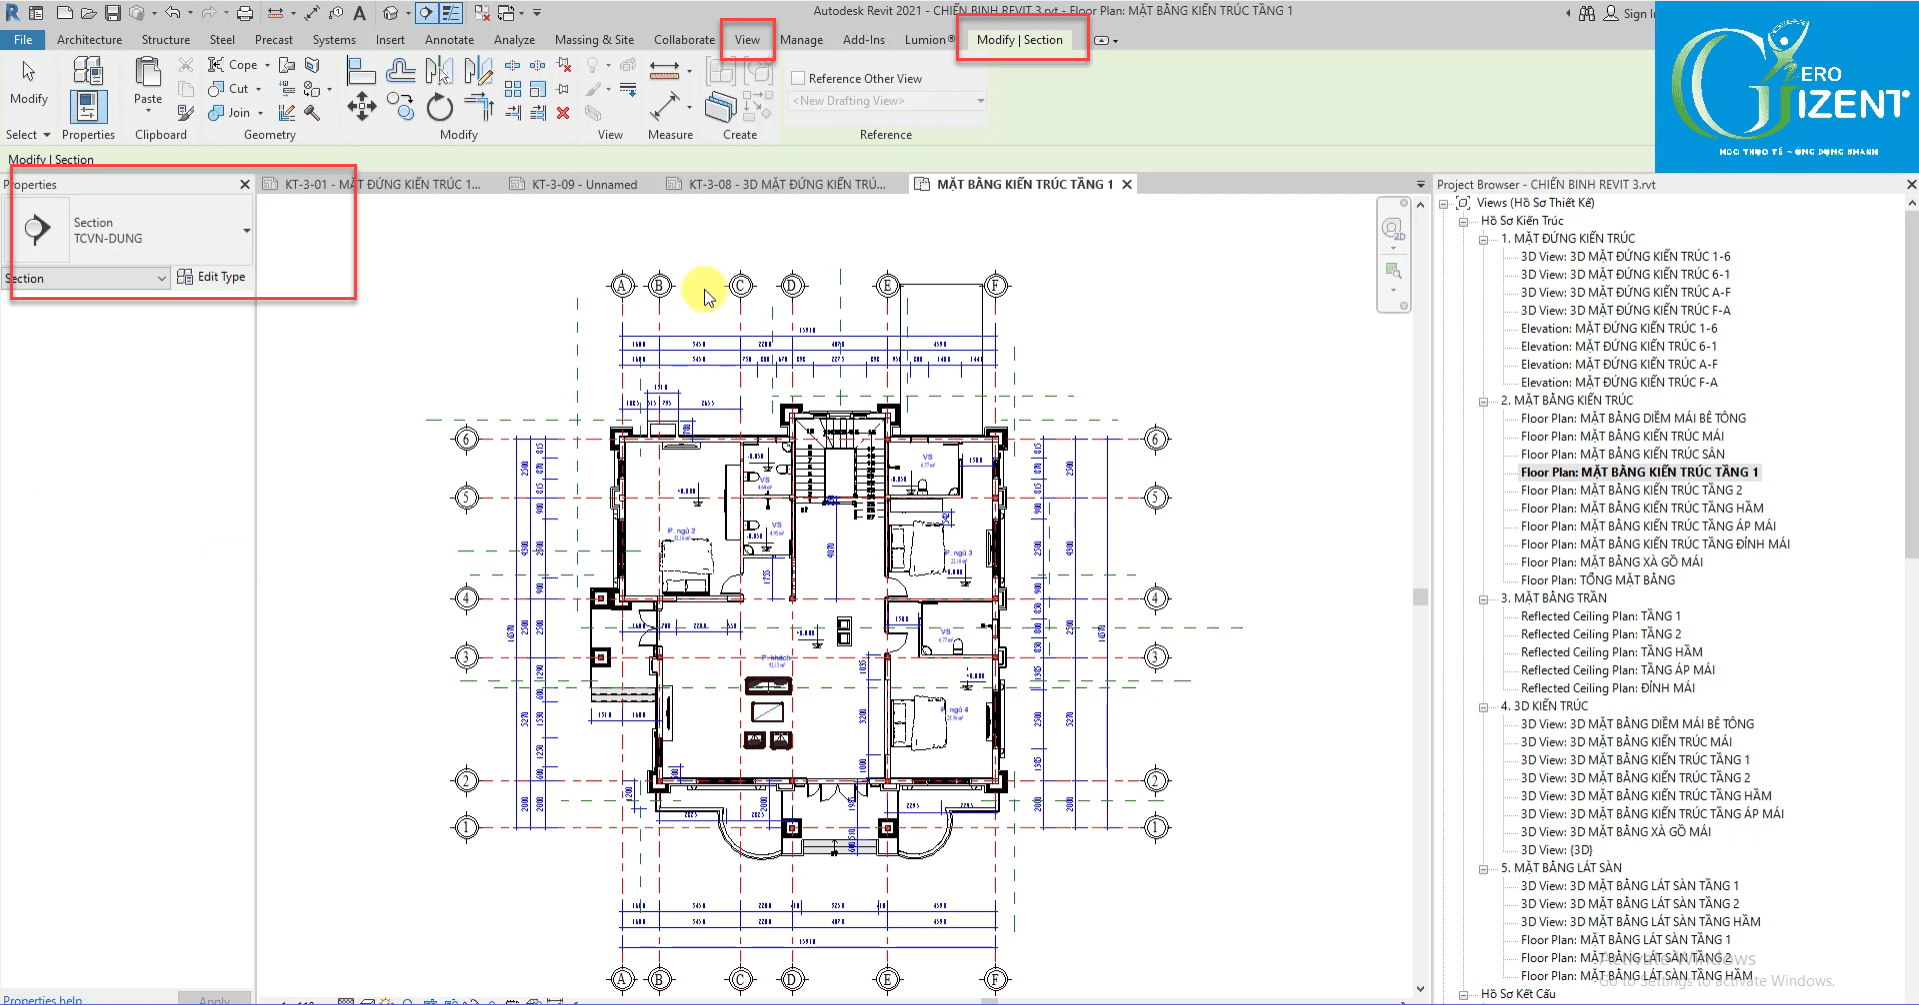Click the Split Element tool
The image size is (1919, 1005).
pyautogui.click(x=512, y=66)
